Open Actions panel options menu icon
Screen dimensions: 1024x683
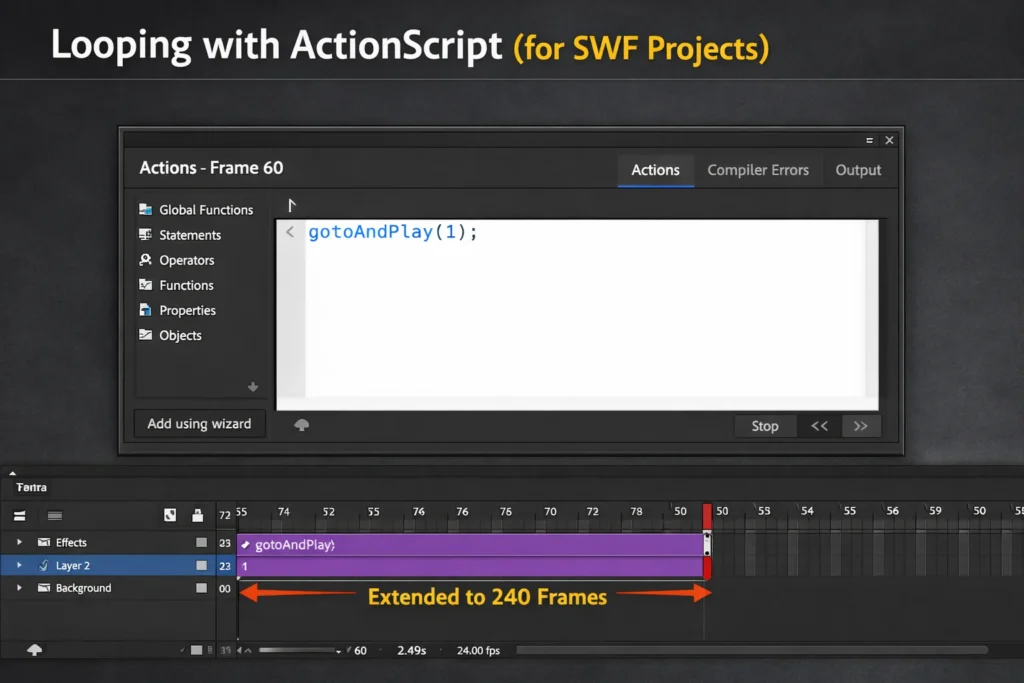869,140
